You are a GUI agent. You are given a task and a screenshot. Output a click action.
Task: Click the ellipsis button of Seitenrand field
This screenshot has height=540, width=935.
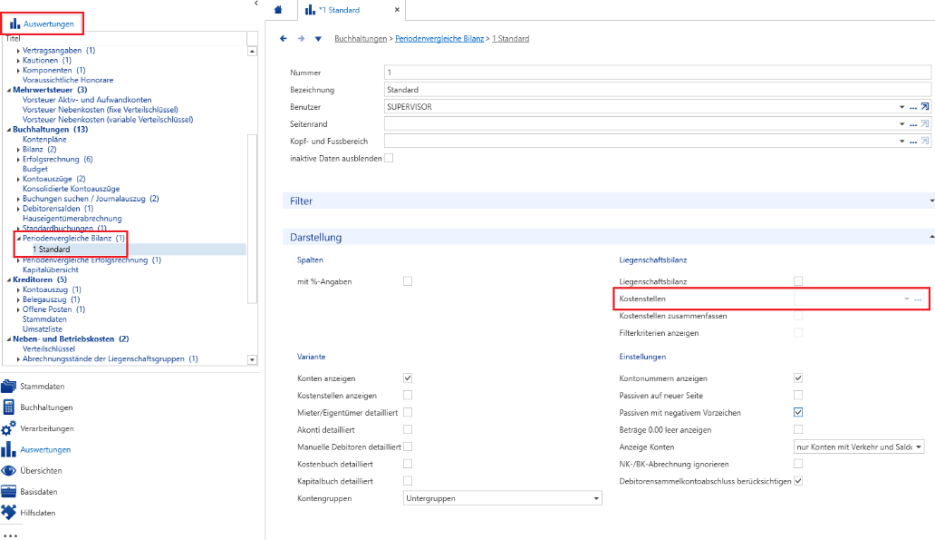coord(913,125)
